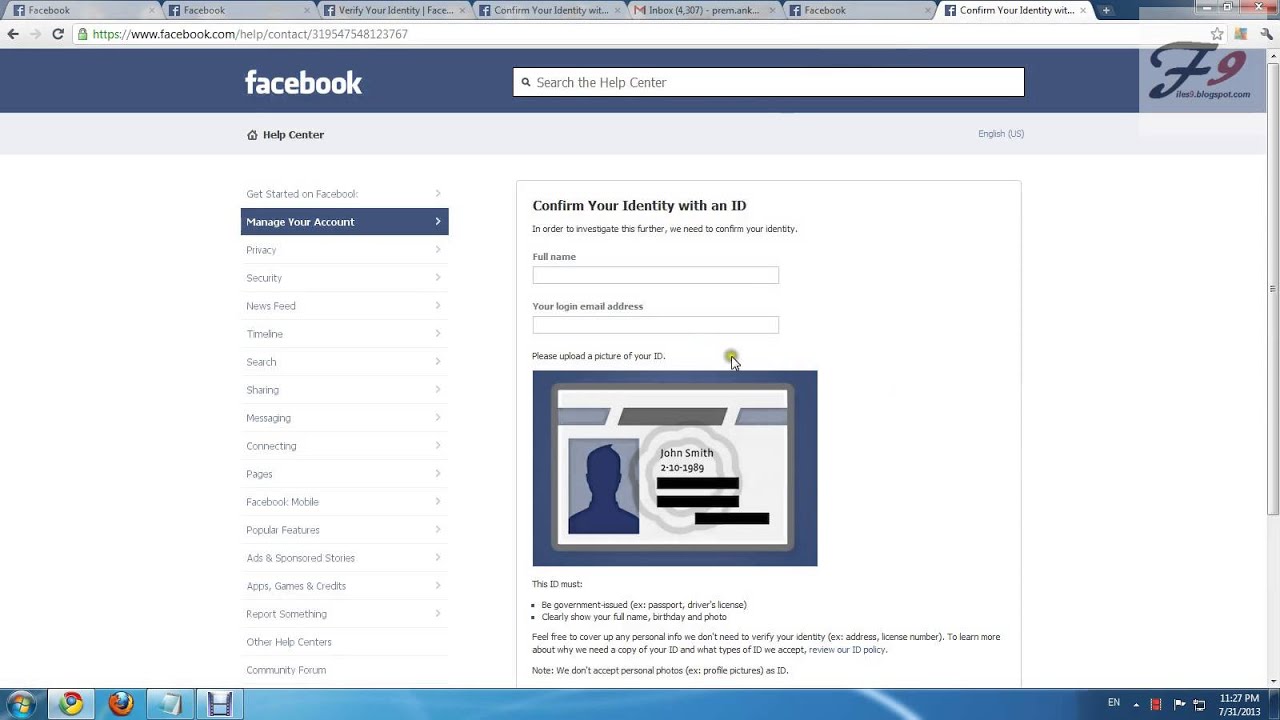This screenshot has width=1280, height=720.
Task: Open the Facebook Mobile help topic
Action: coord(344,502)
